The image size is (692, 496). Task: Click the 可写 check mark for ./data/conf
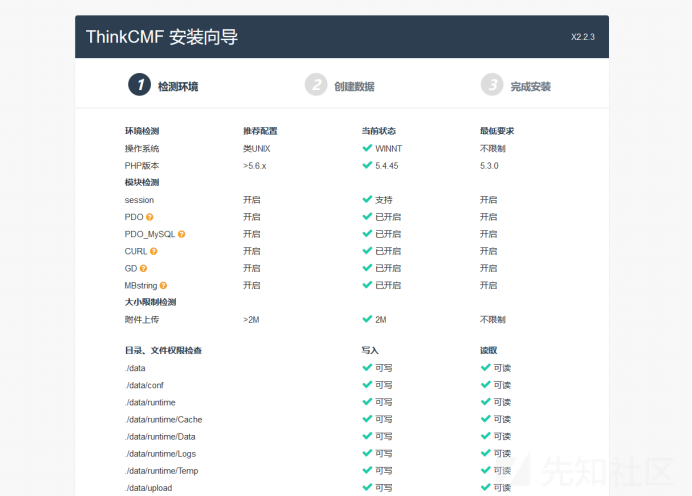(367, 384)
